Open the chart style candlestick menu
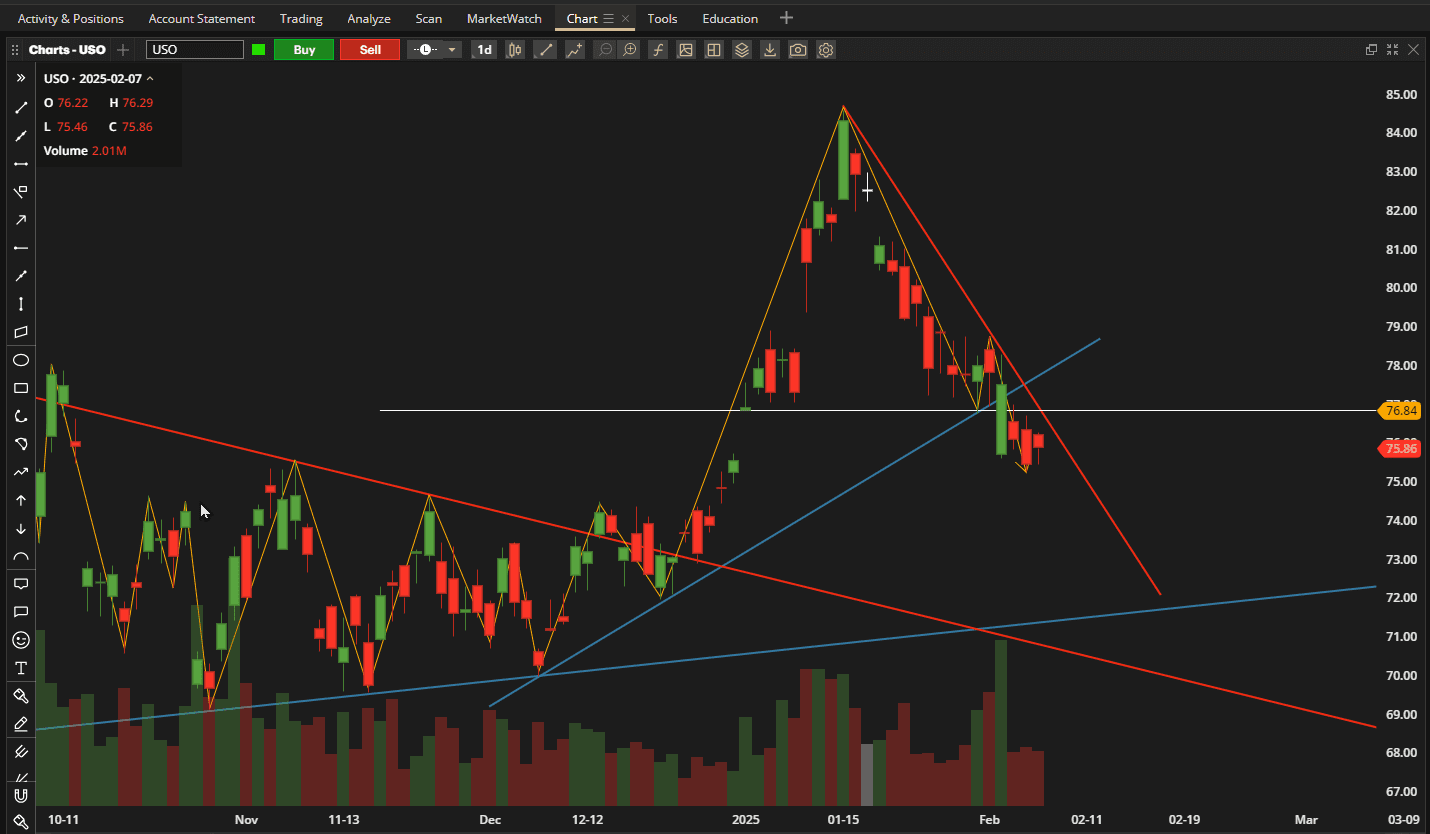 pos(515,49)
